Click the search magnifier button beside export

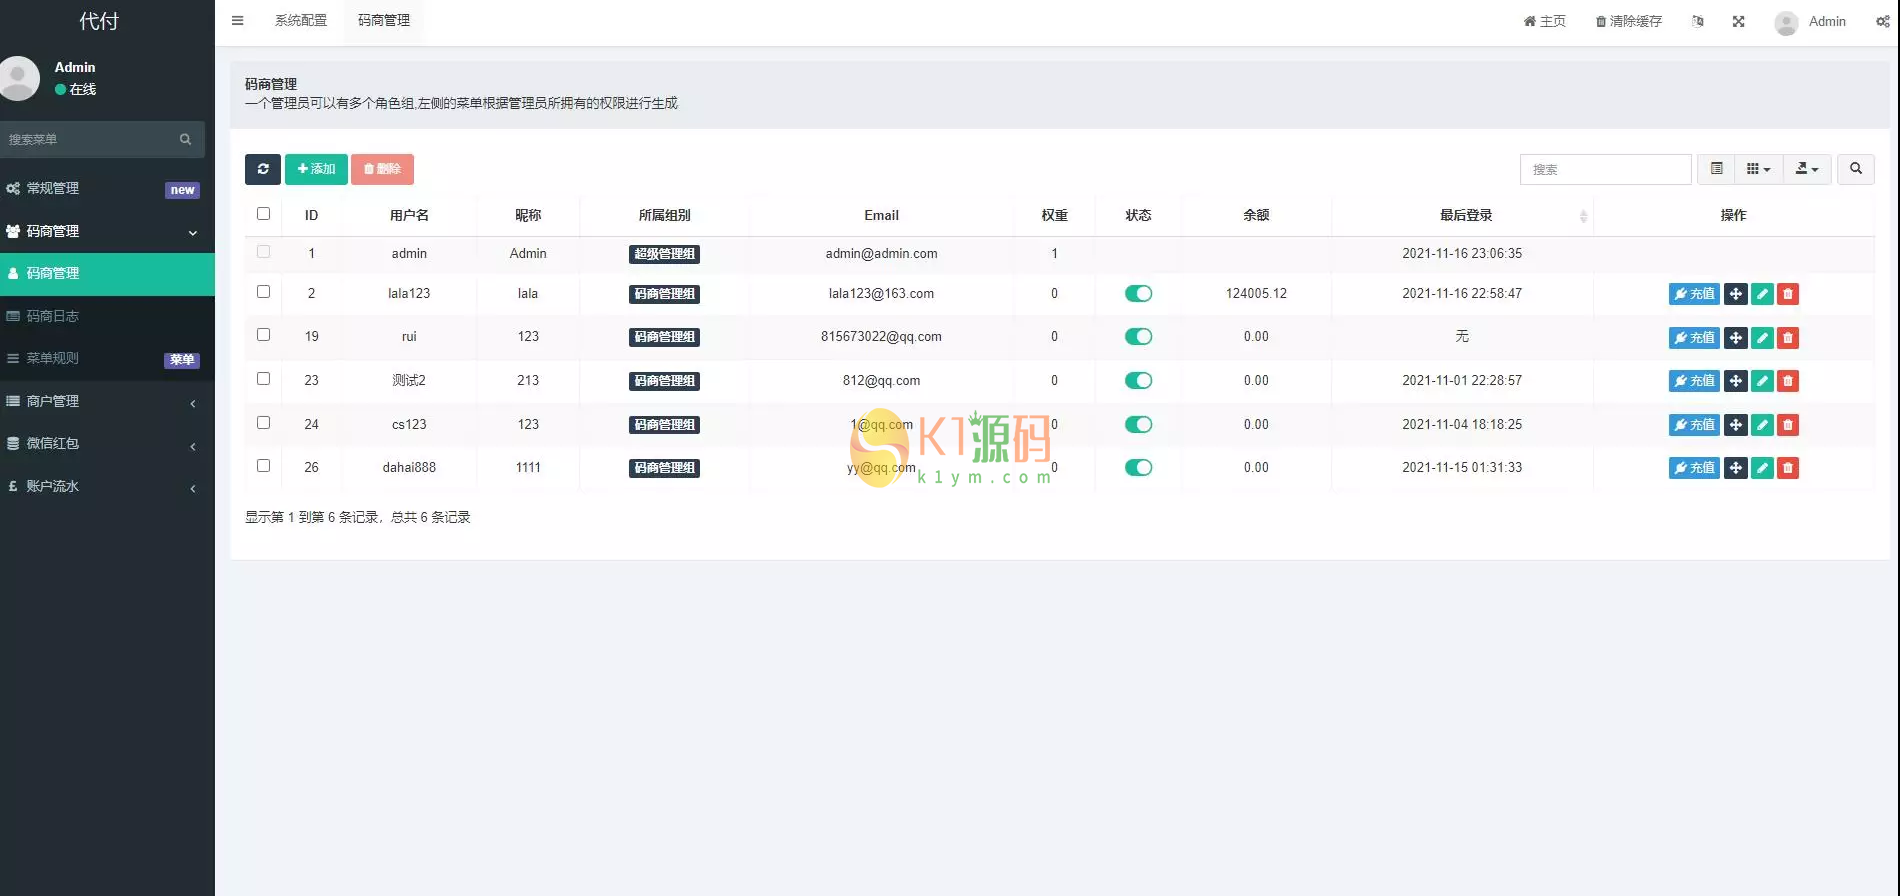1855,169
